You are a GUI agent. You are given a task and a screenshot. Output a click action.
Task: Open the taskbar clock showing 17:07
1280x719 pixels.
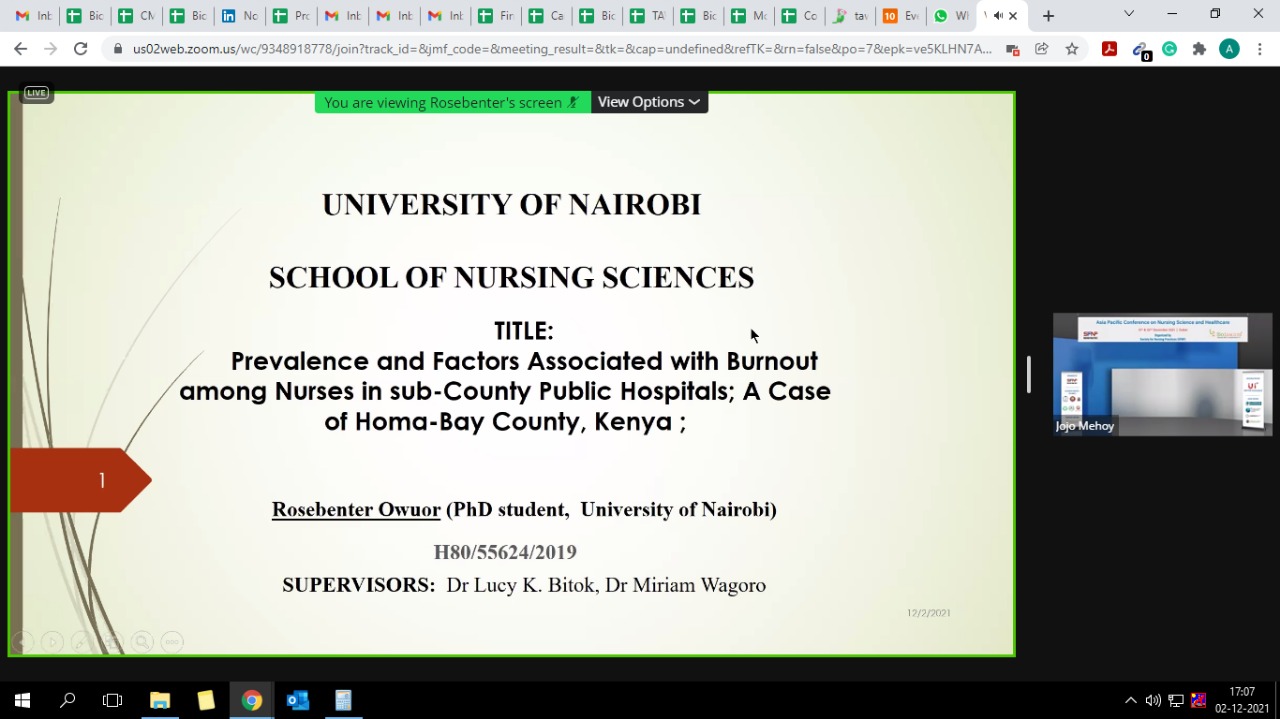(x=1242, y=700)
